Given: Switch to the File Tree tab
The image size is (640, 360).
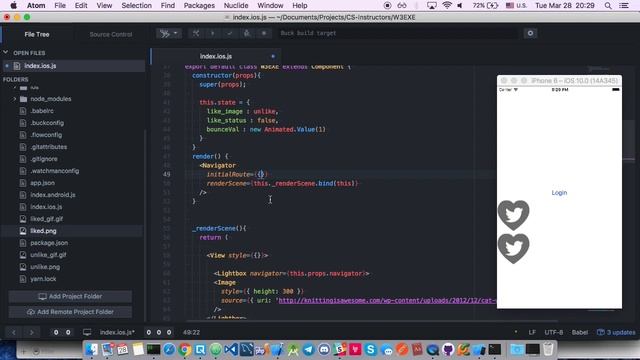Looking at the screenshot, I should point(37,34).
